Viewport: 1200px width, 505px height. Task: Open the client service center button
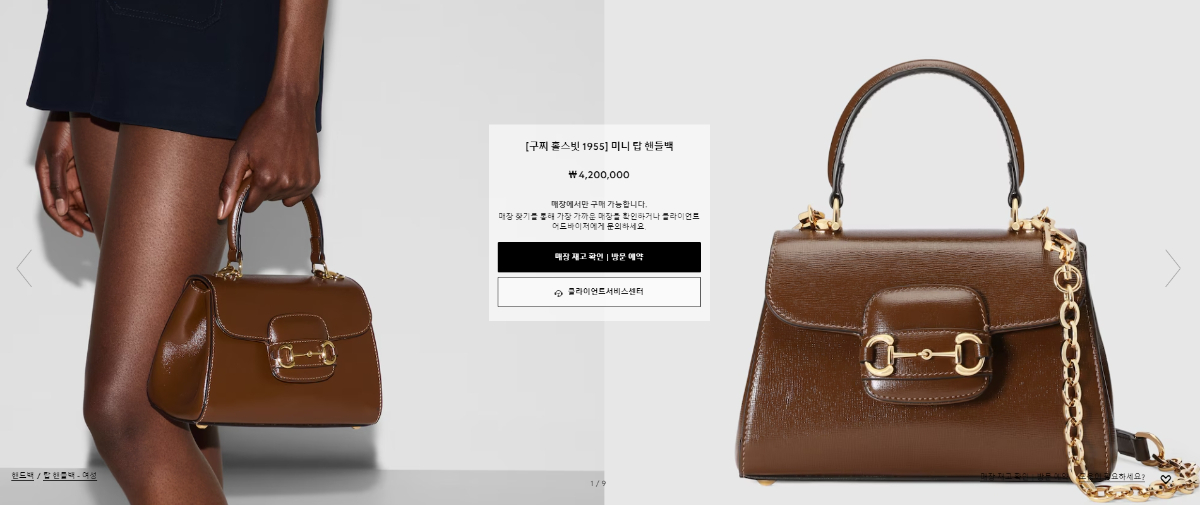(599, 292)
